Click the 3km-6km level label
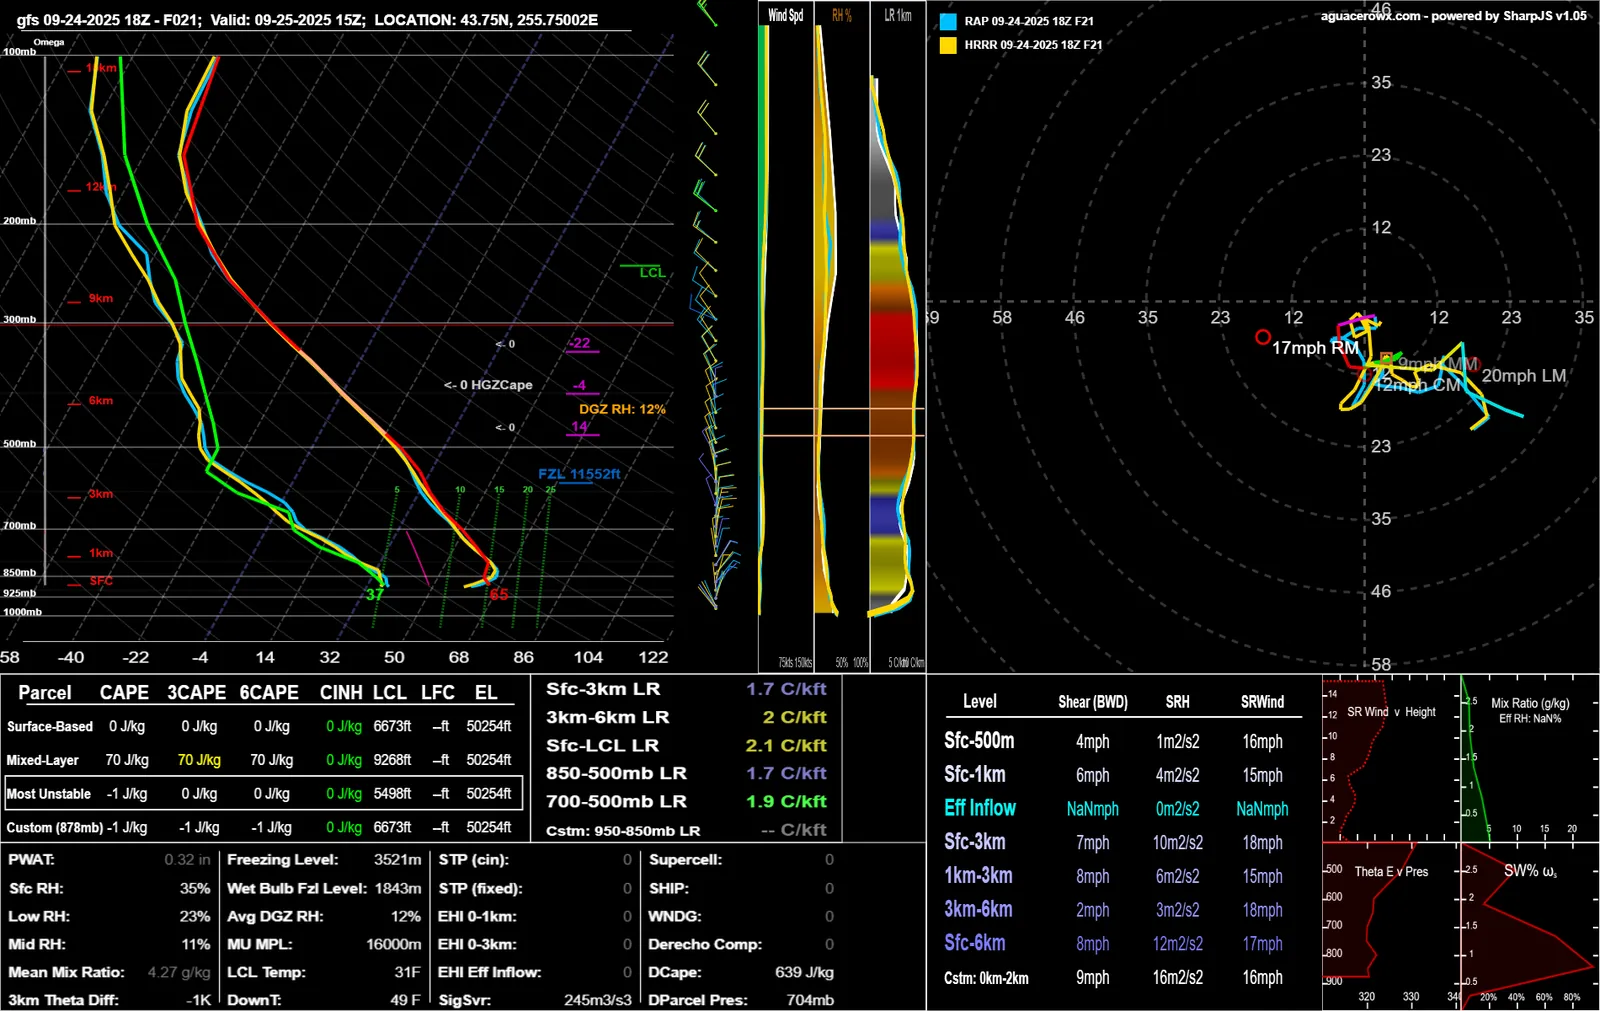Screen dimensions: 1600x1011 978,909
